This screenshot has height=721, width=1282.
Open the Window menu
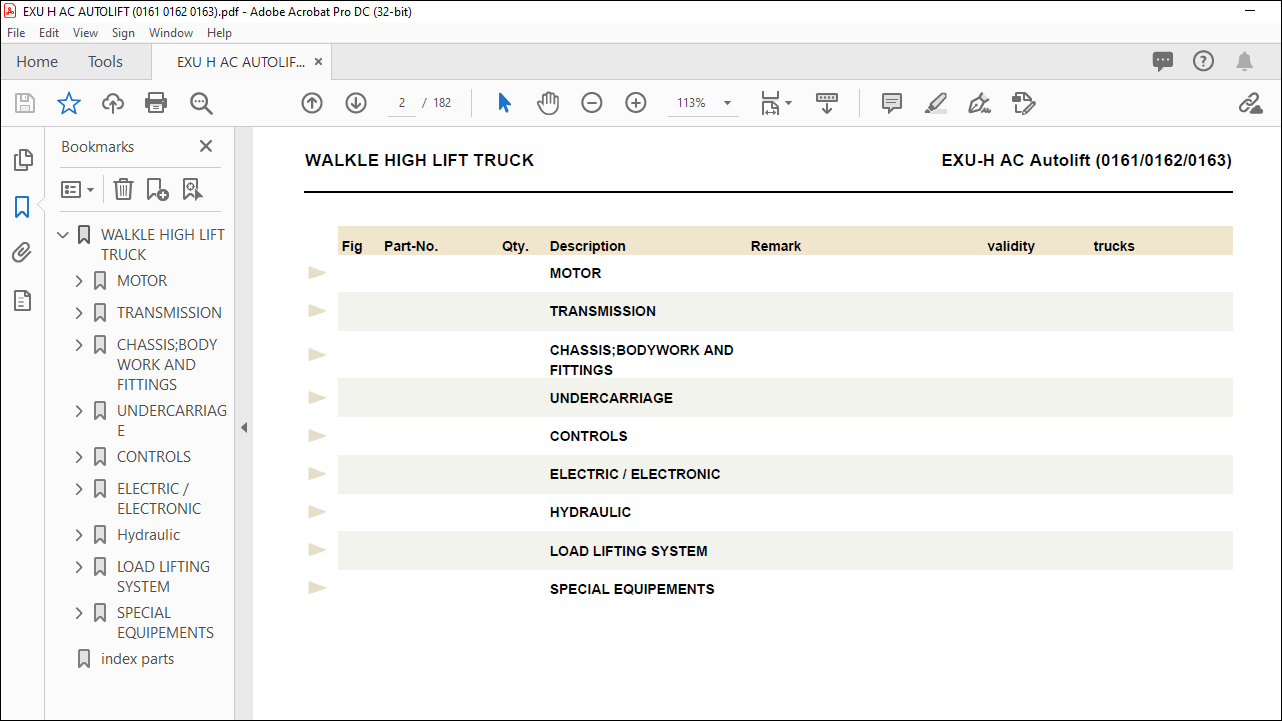(x=171, y=33)
